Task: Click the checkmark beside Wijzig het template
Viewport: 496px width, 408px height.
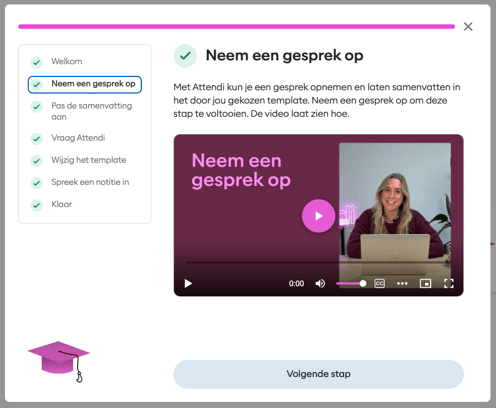Action: point(37,161)
